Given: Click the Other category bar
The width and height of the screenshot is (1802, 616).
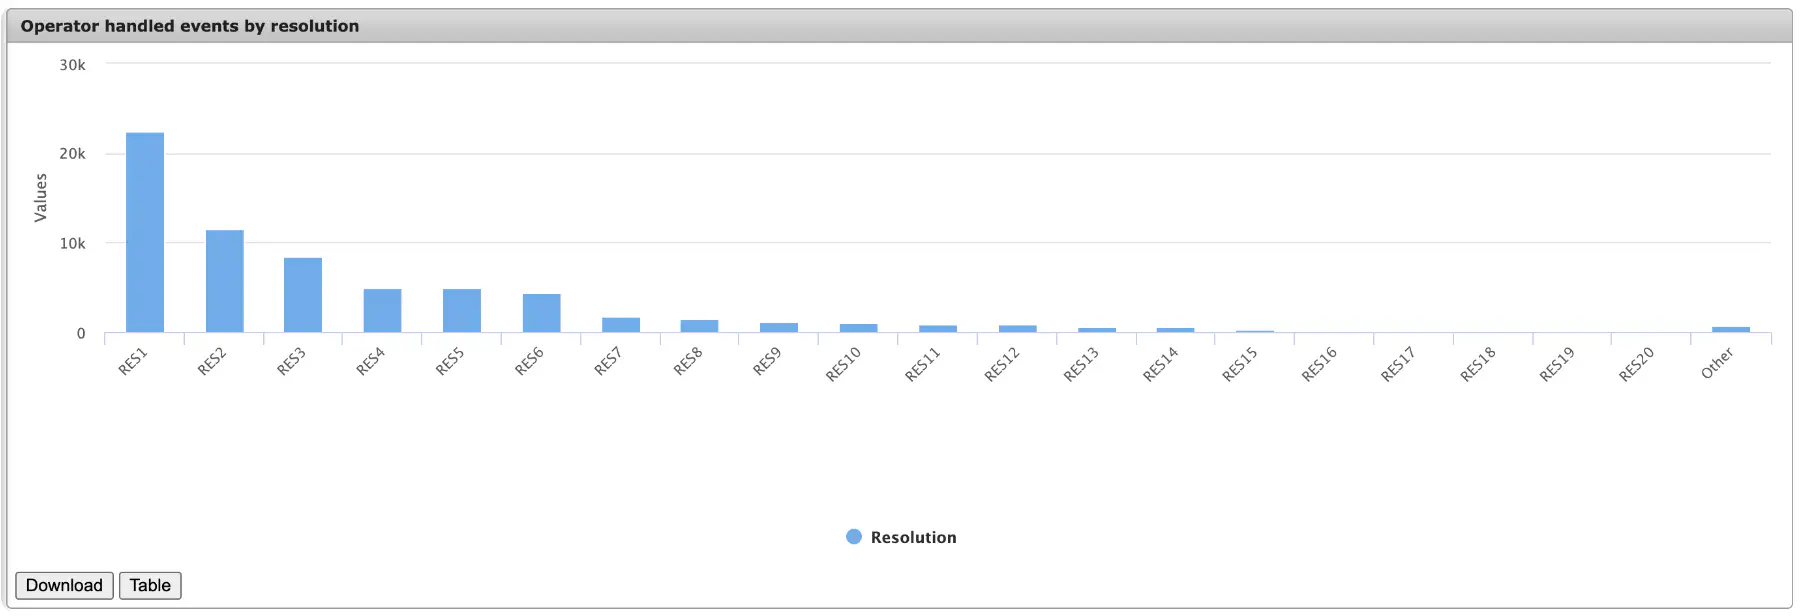Looking at the screenshot, I should click(x=1731, y=329).
